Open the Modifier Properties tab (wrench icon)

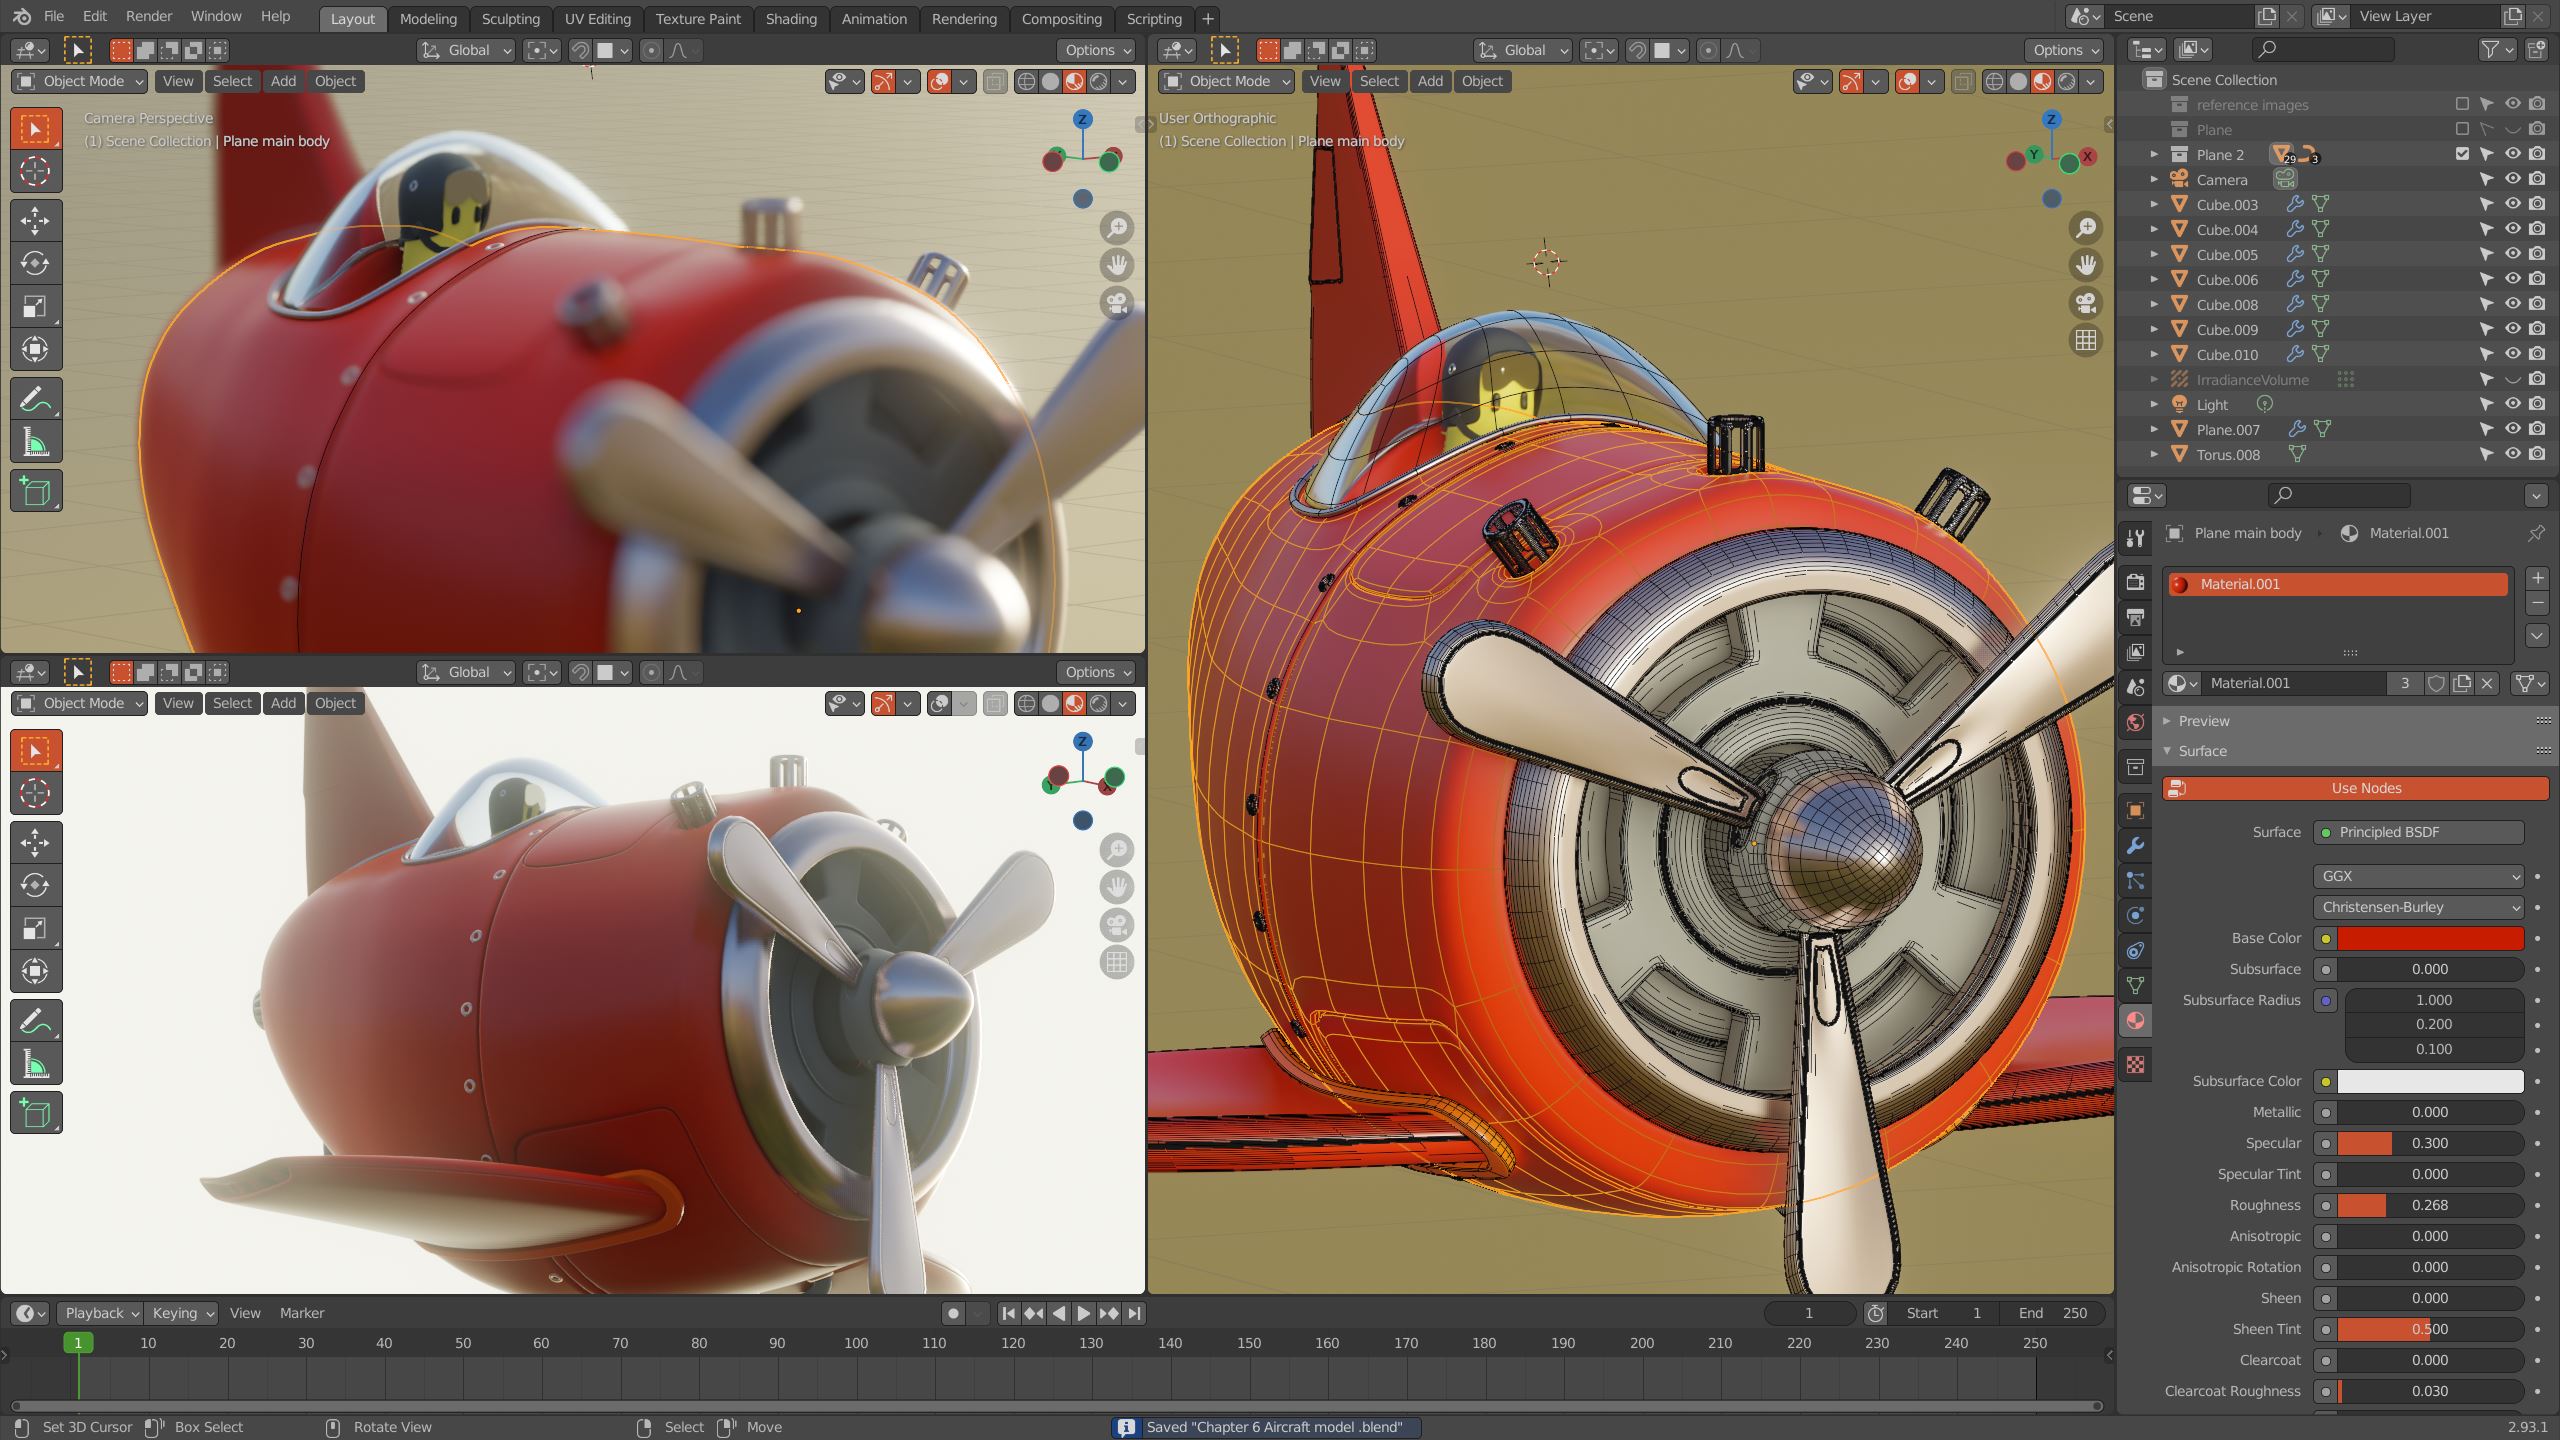pos(2135,846)
